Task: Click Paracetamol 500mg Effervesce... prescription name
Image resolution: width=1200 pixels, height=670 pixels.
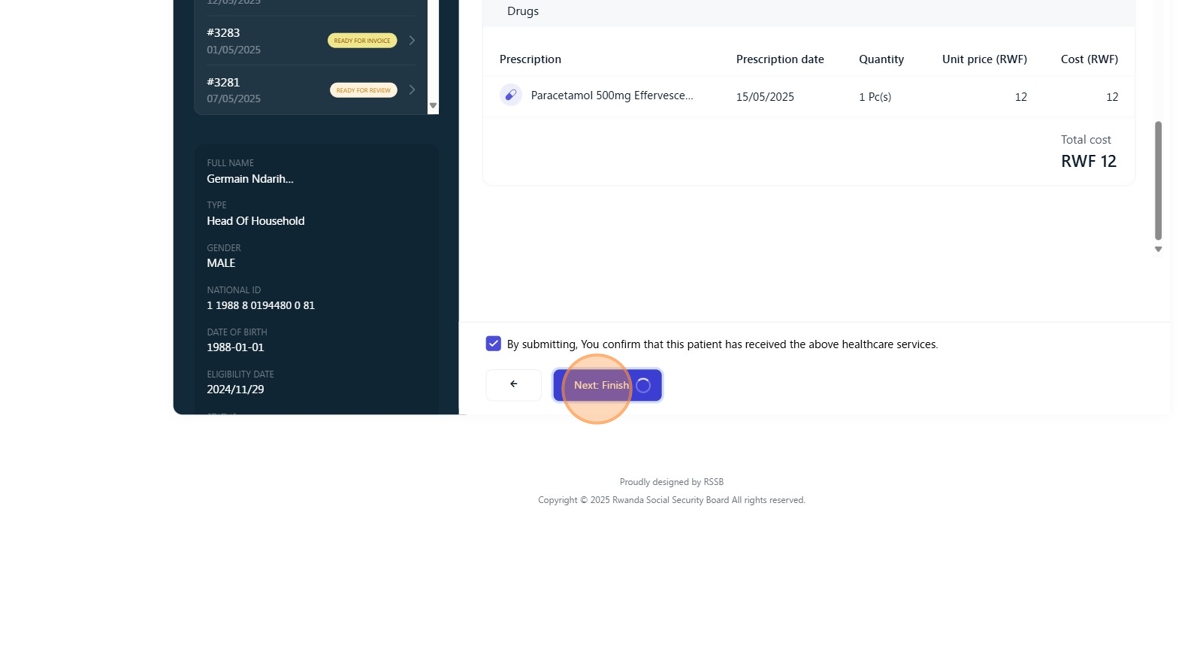Action: [612, 95]
